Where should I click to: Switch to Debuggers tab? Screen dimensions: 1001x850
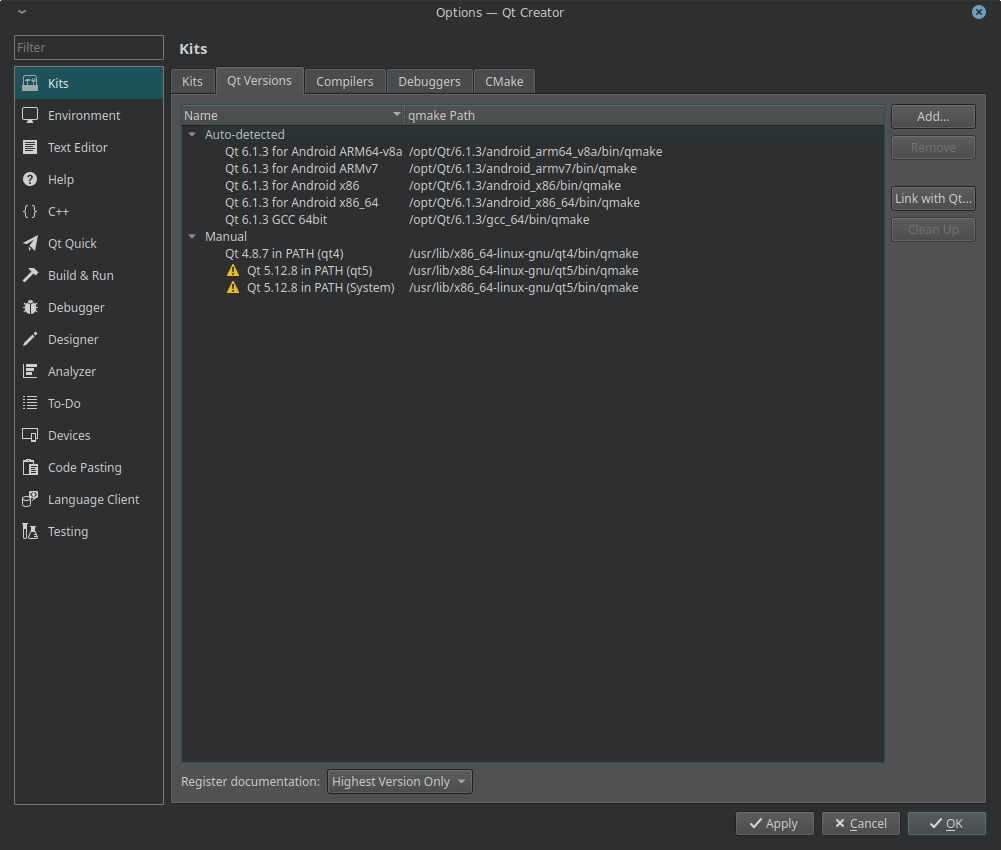point(429,82)
